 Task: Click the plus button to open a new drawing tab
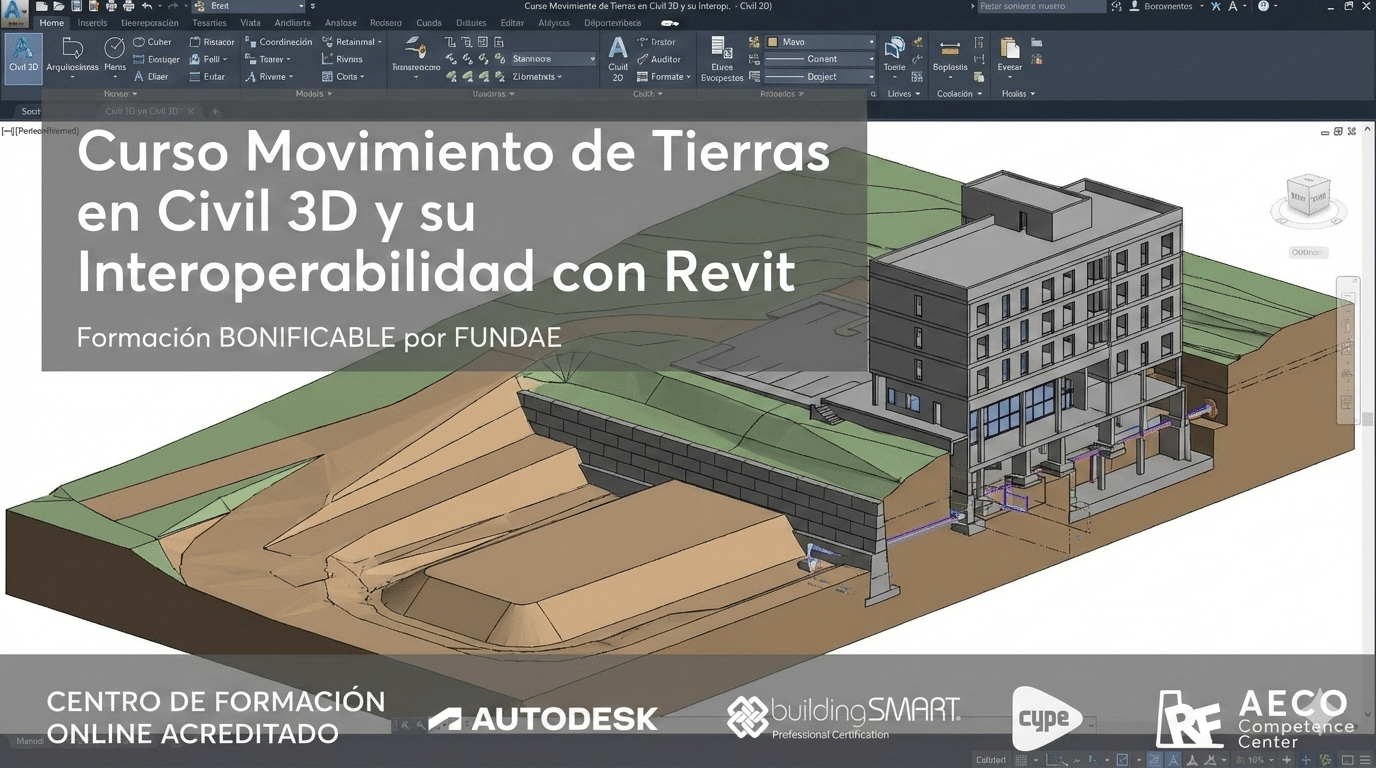(x=215, y=111)
